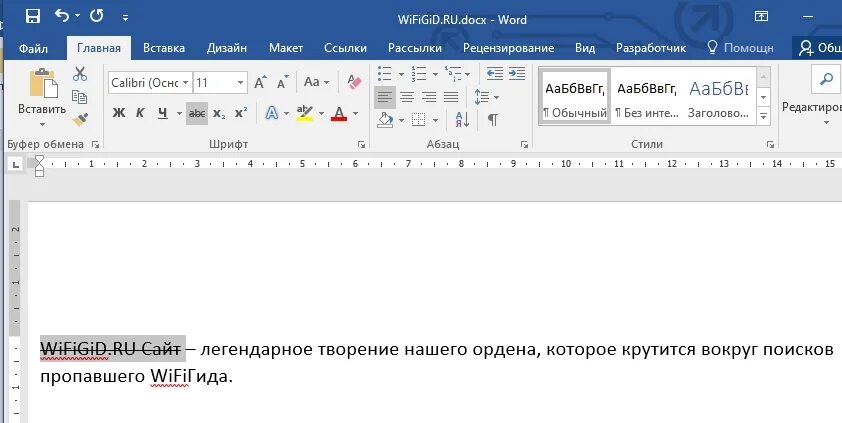Open the Вид tab
The height and width of the screenshot is (423, 842).
pos(585,48)
